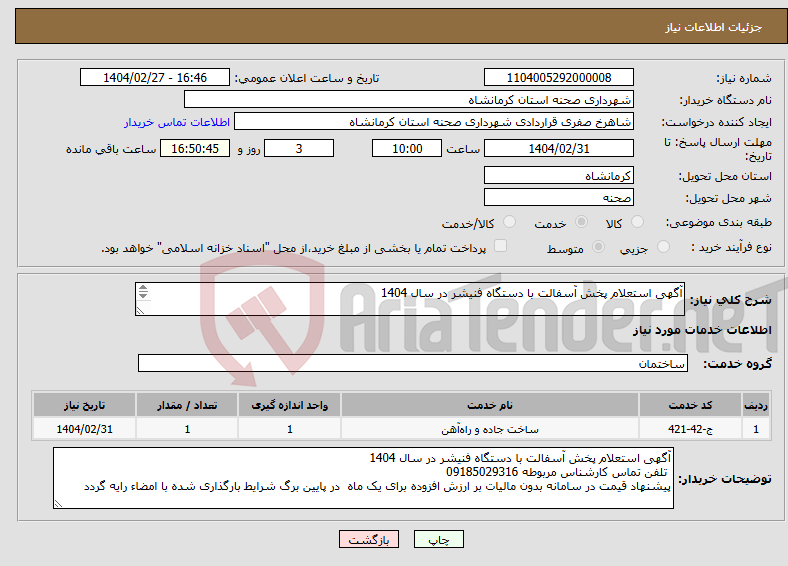The image size is (788, 566).
Task: Select the کالا radio button
Action: [637, 222]
